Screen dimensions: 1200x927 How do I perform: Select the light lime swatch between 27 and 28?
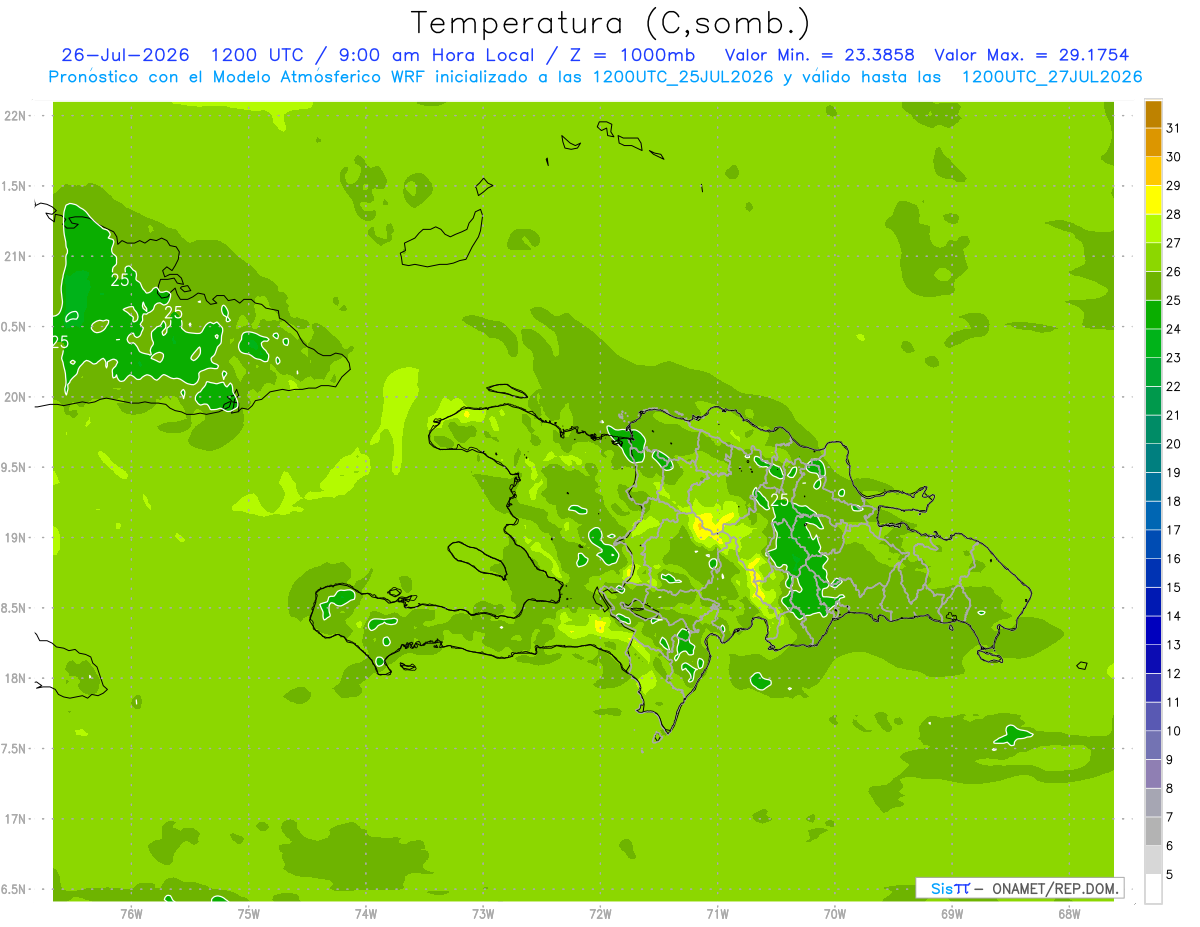(x=1153, y=228)
